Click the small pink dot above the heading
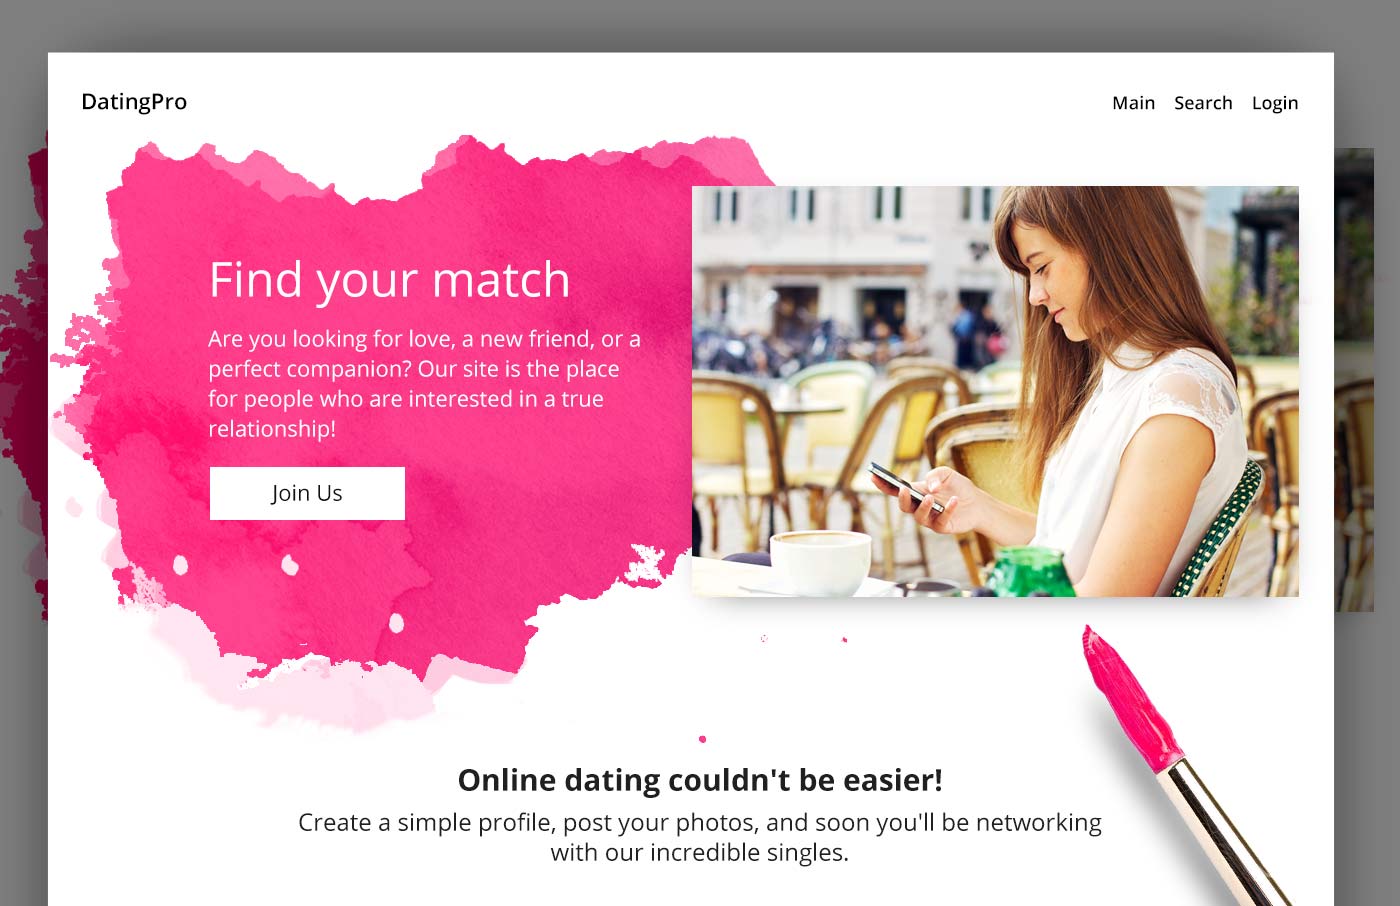This screenshot has height=906, width=1400. [702, 739]
